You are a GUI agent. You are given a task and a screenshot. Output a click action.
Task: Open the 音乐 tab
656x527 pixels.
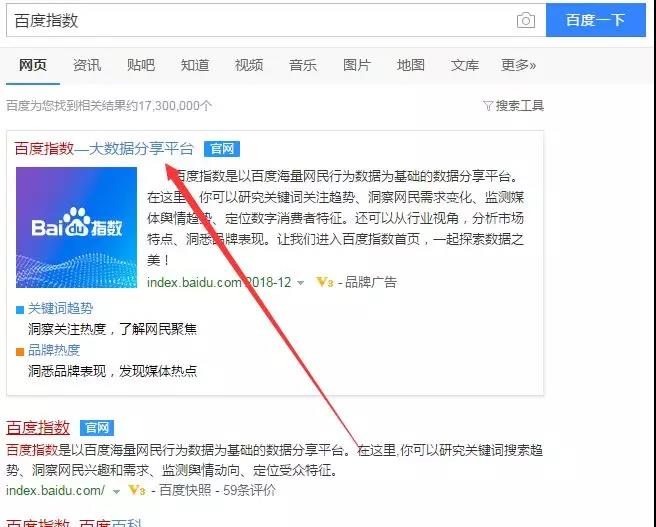(303, 65)
